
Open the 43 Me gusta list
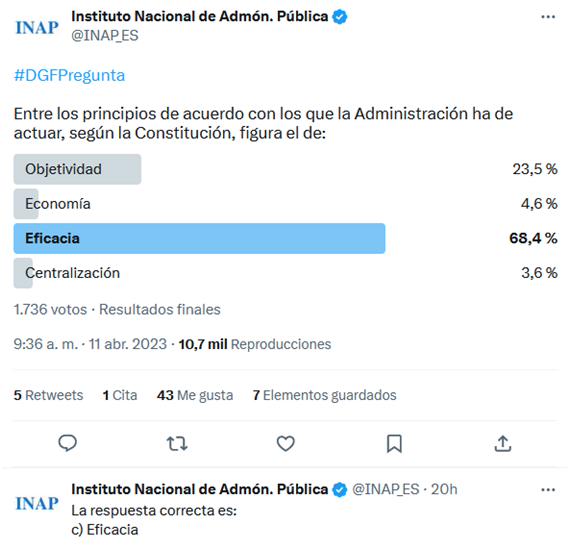pyautogui.click(x=195, y=395)
